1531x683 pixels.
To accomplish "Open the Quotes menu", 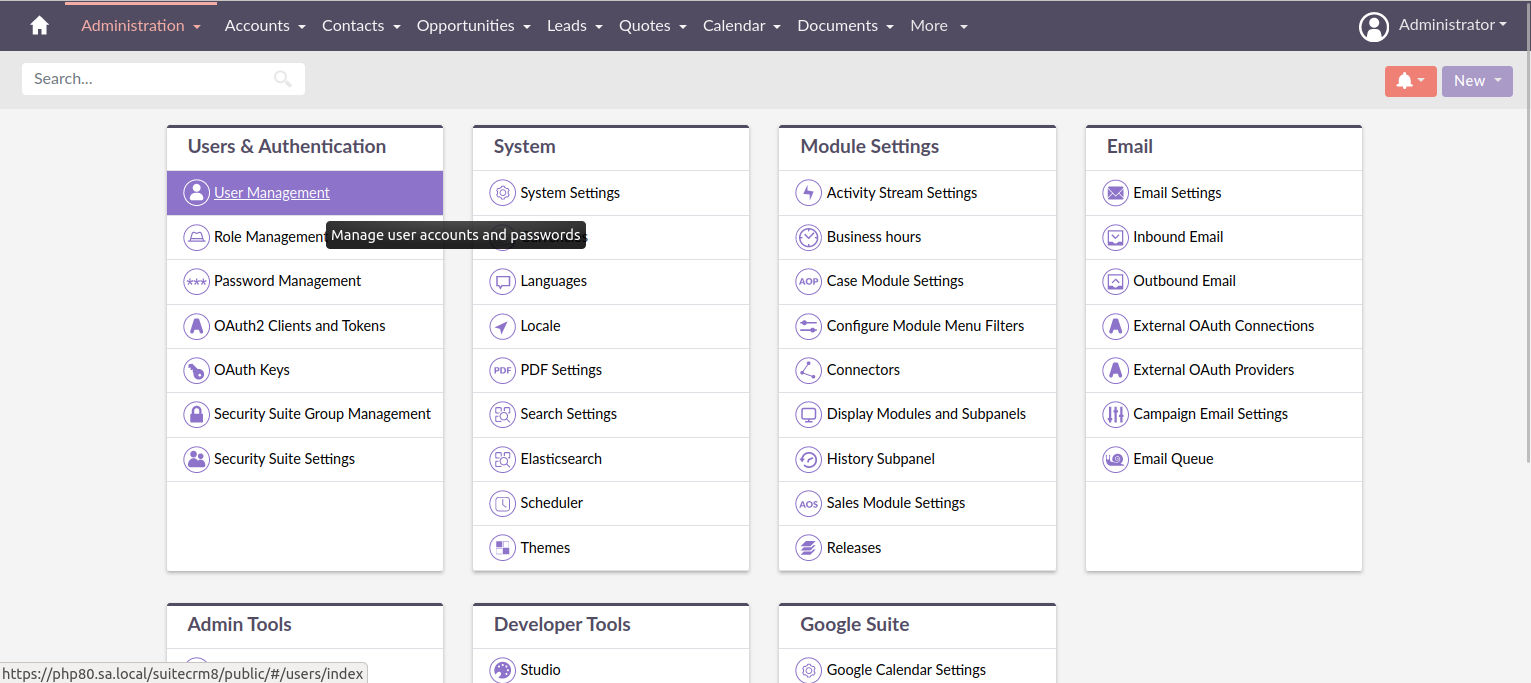I will tap(651, 25).
